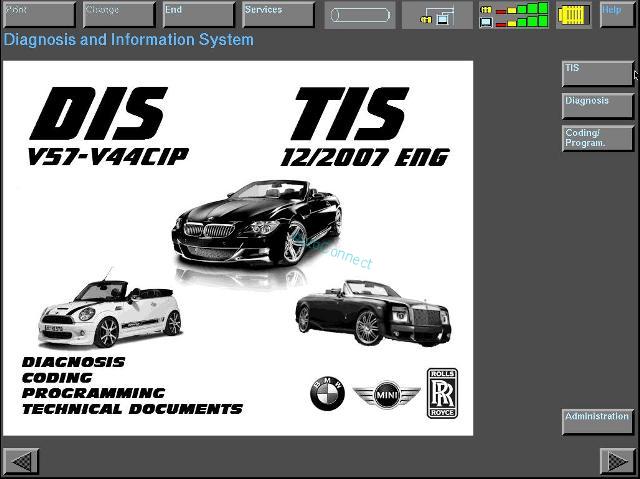
Task: Click the 'TECHNICAL DOCUMENTS' text
Action: coord(133,409)
